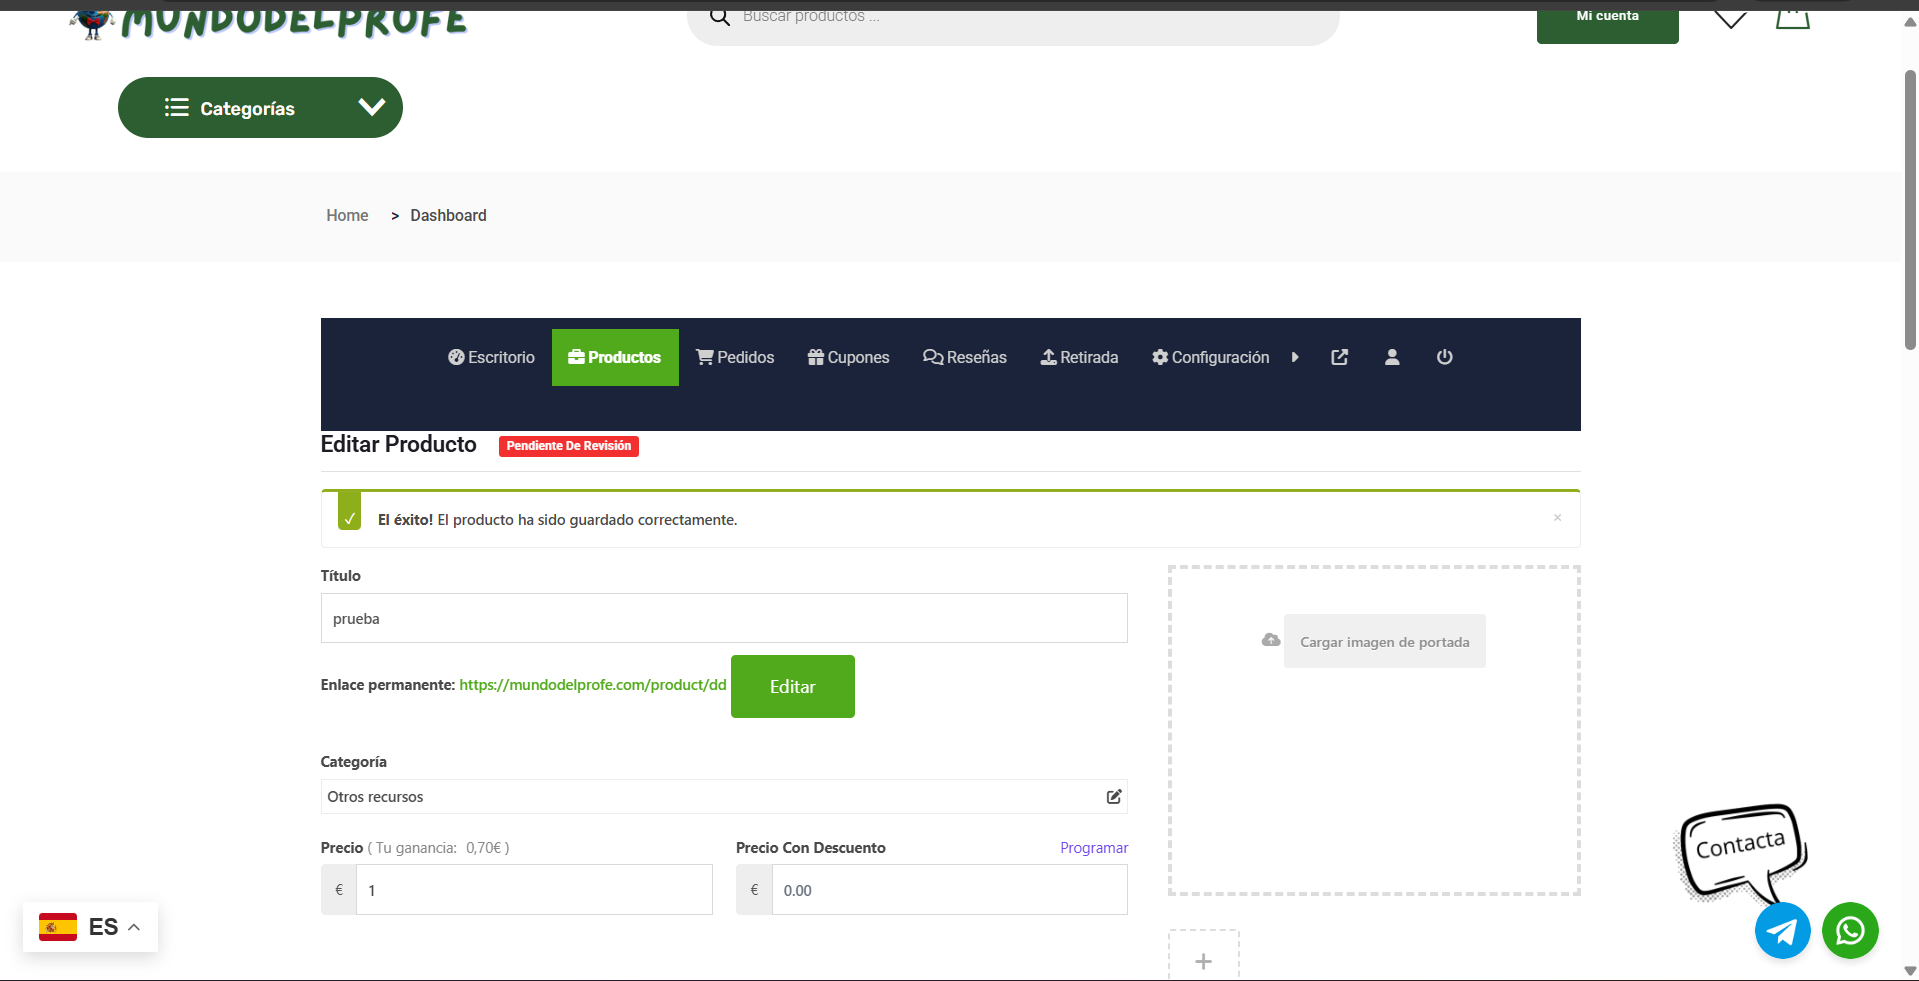Open WhatsApp chat button
Screen dimensions: 1919x981
pyautogui.click(x=1849, y=930)
